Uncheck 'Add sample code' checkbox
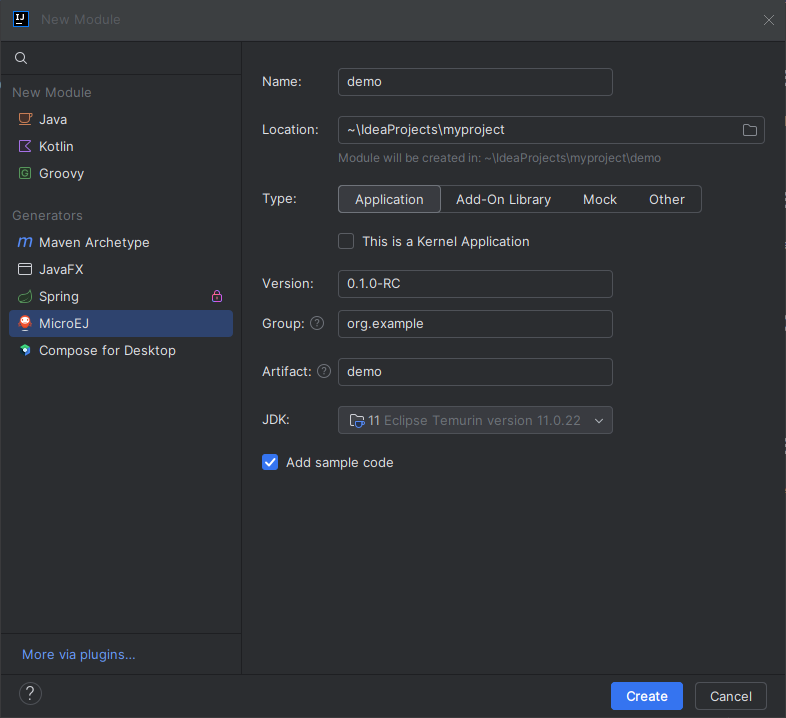 [270, 462]
